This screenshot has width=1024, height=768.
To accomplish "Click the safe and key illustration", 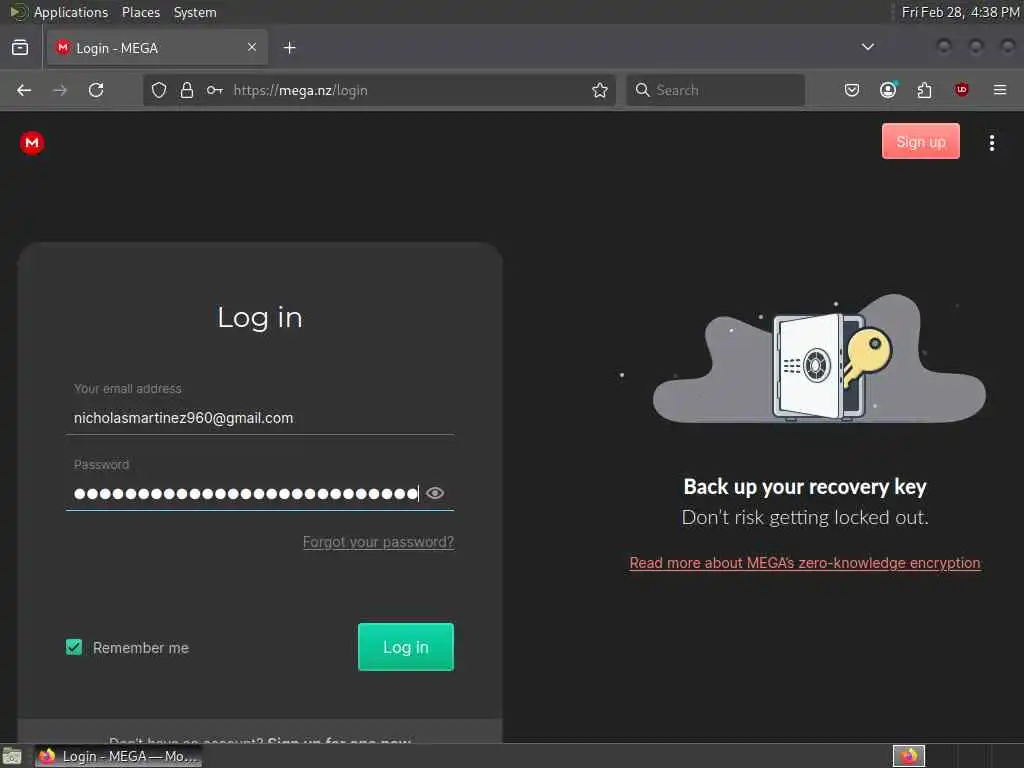I will pos(820,358).
